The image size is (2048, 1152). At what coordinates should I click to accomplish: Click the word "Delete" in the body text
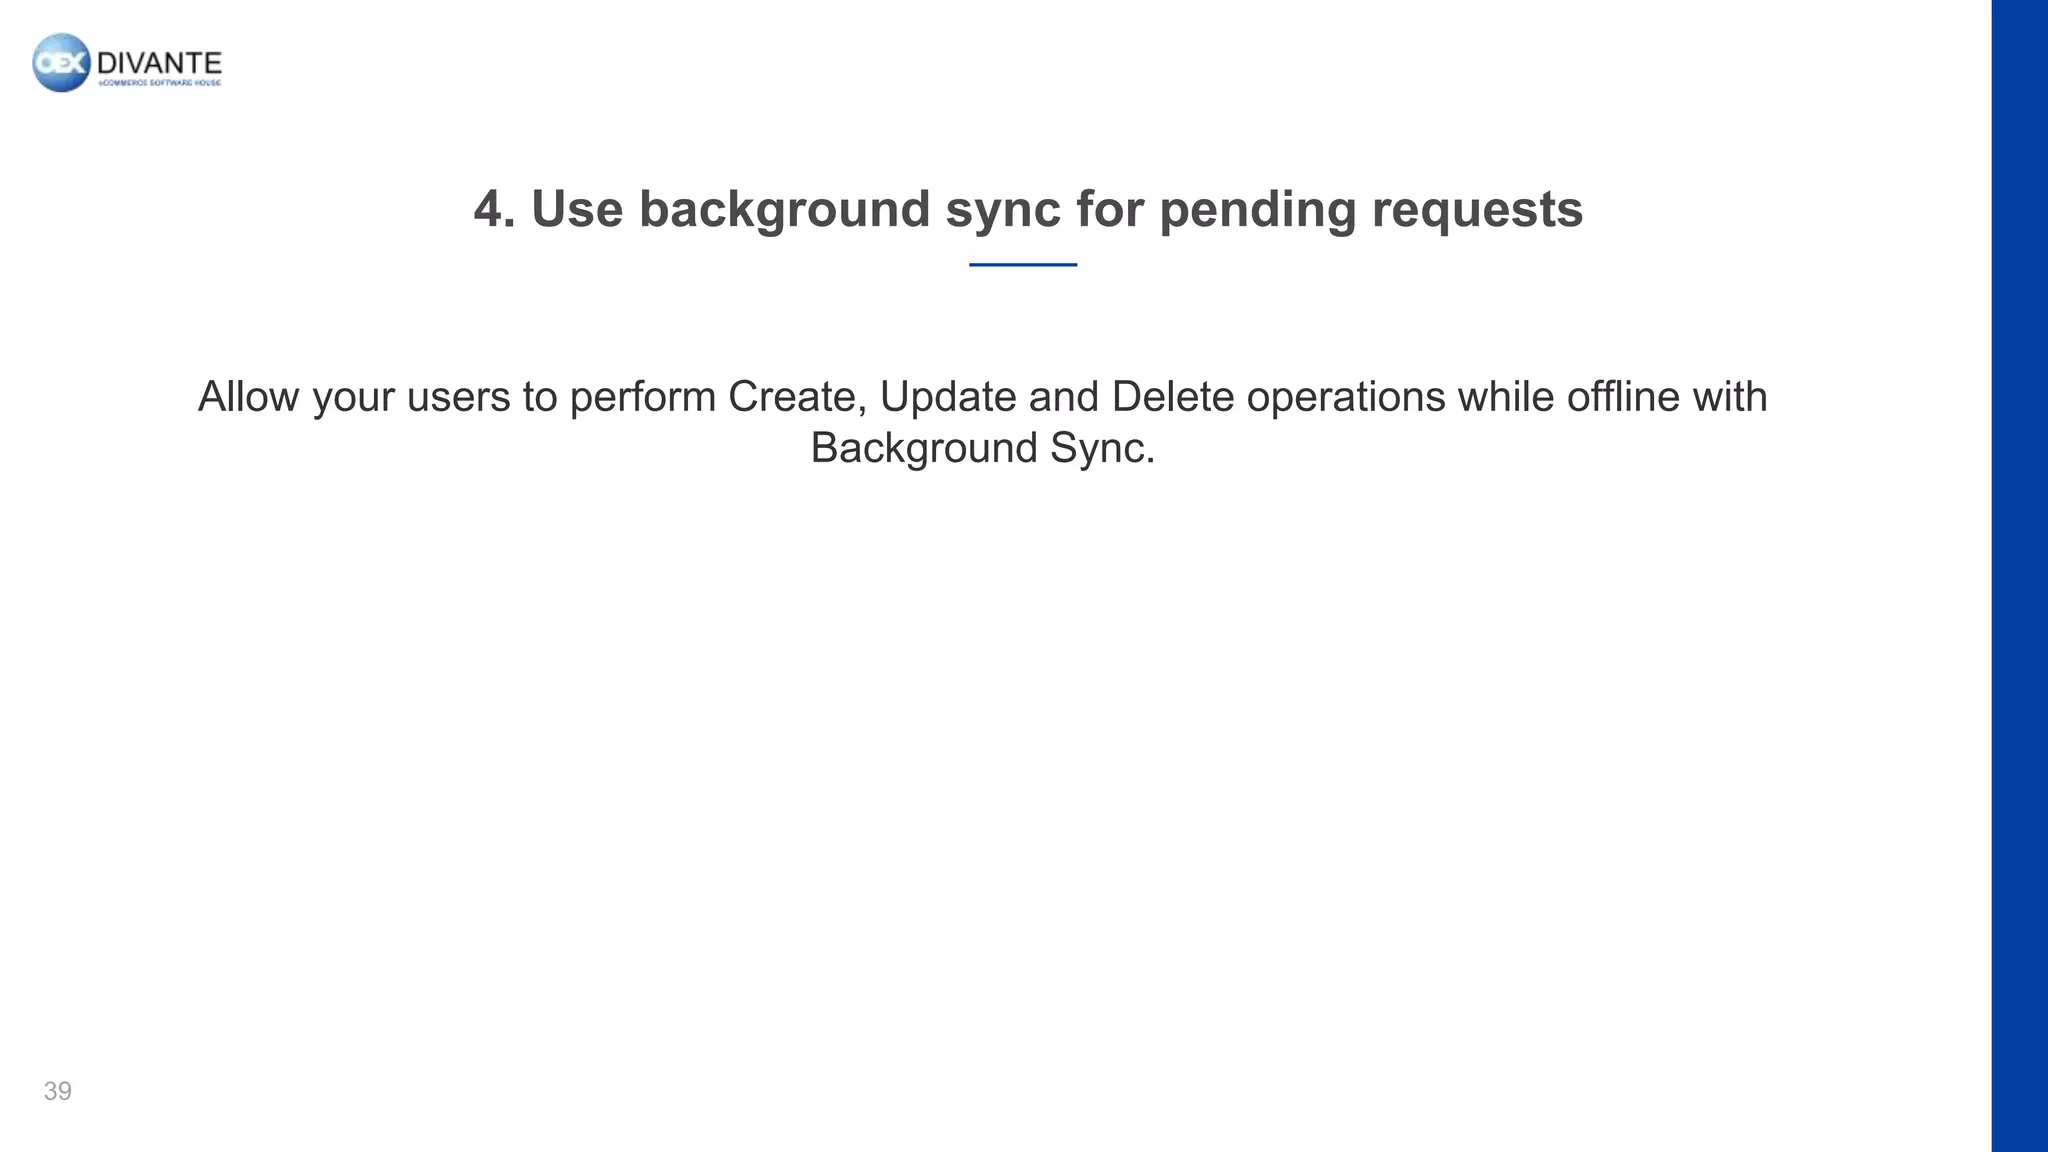[1172, 397]
